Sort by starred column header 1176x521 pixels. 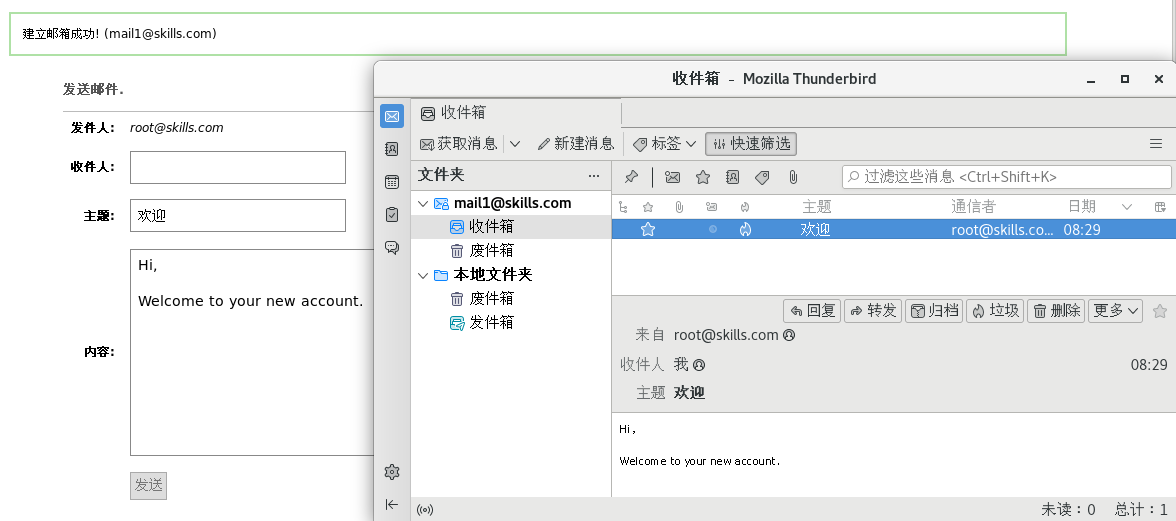tap(648, 207)
